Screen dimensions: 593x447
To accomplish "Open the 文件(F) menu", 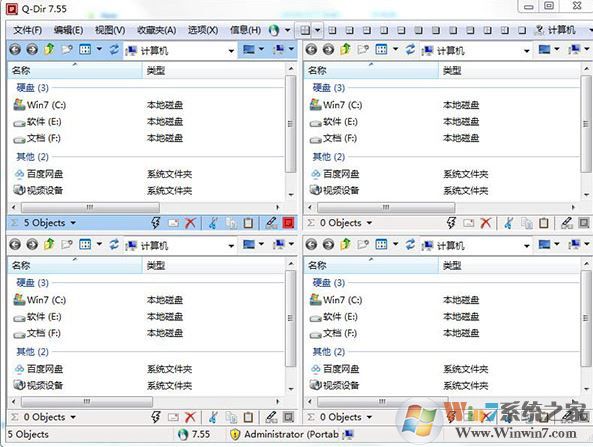I will 28,30.
